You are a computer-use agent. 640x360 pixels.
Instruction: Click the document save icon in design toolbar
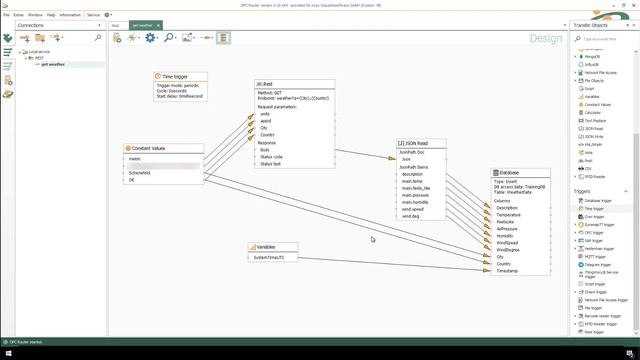pos(117,38)
